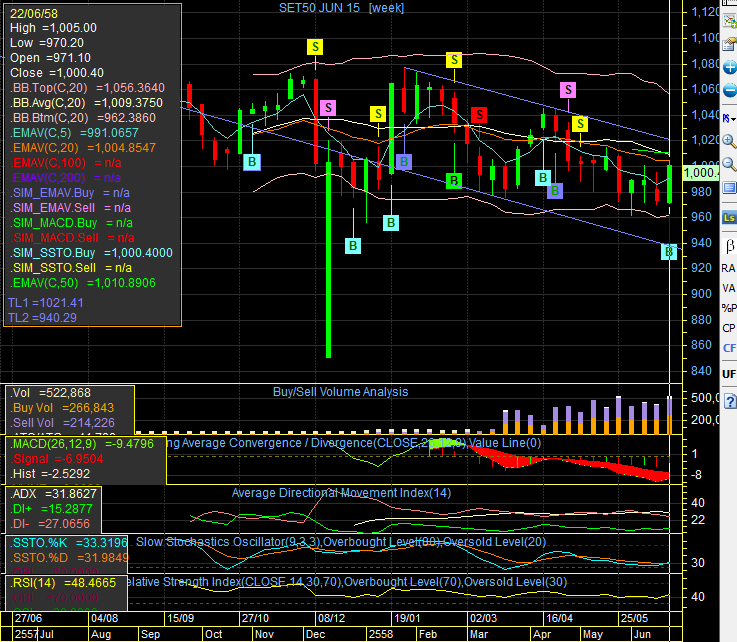Screen dimensions: 737x642
Task: Click the Buy/Sell Volume Analysis title
Action: pos(340,391)
